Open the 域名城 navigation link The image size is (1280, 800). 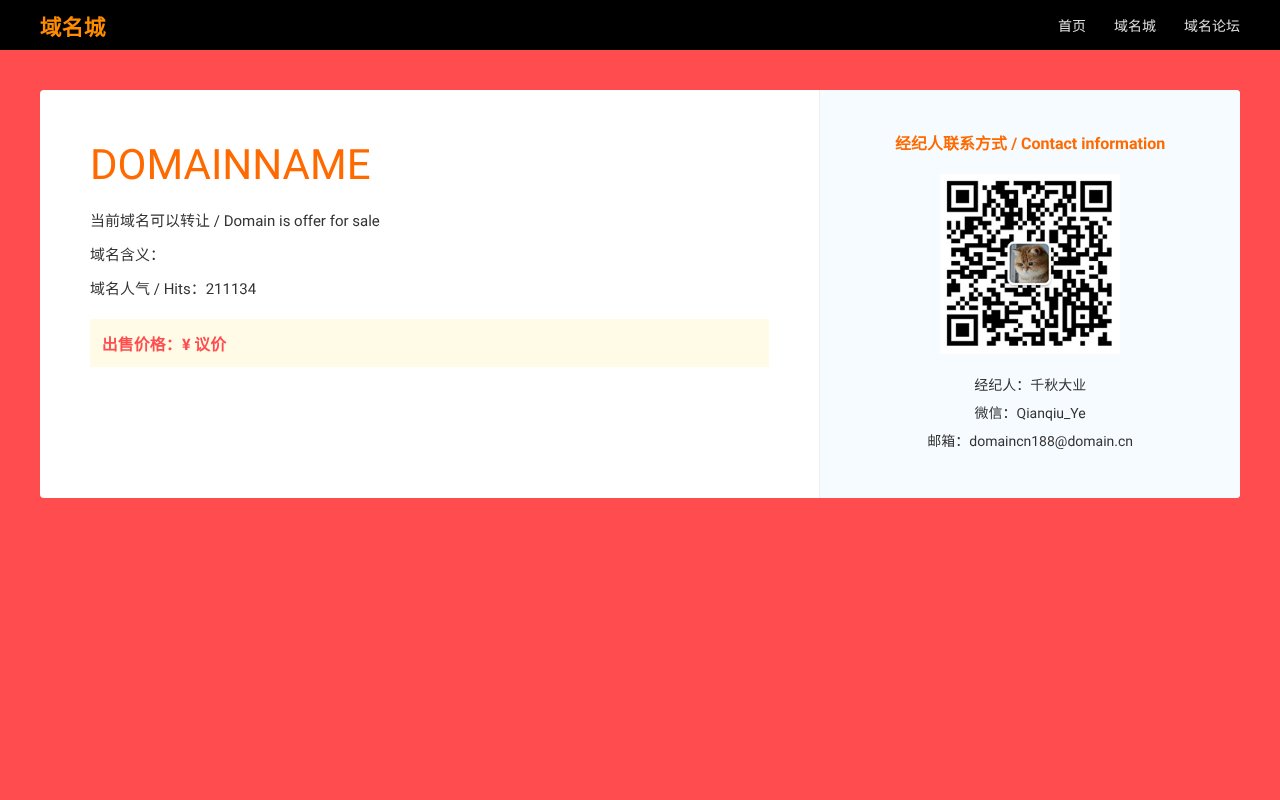(1134, 26)
